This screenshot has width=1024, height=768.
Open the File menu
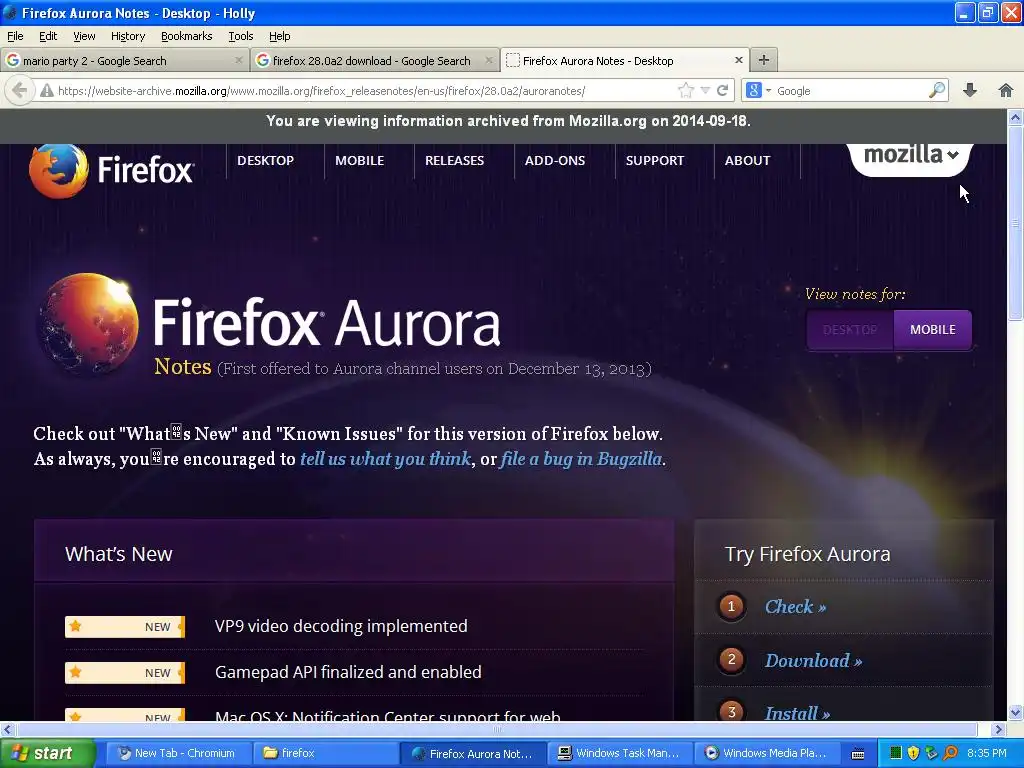click(x=15, y=36)
